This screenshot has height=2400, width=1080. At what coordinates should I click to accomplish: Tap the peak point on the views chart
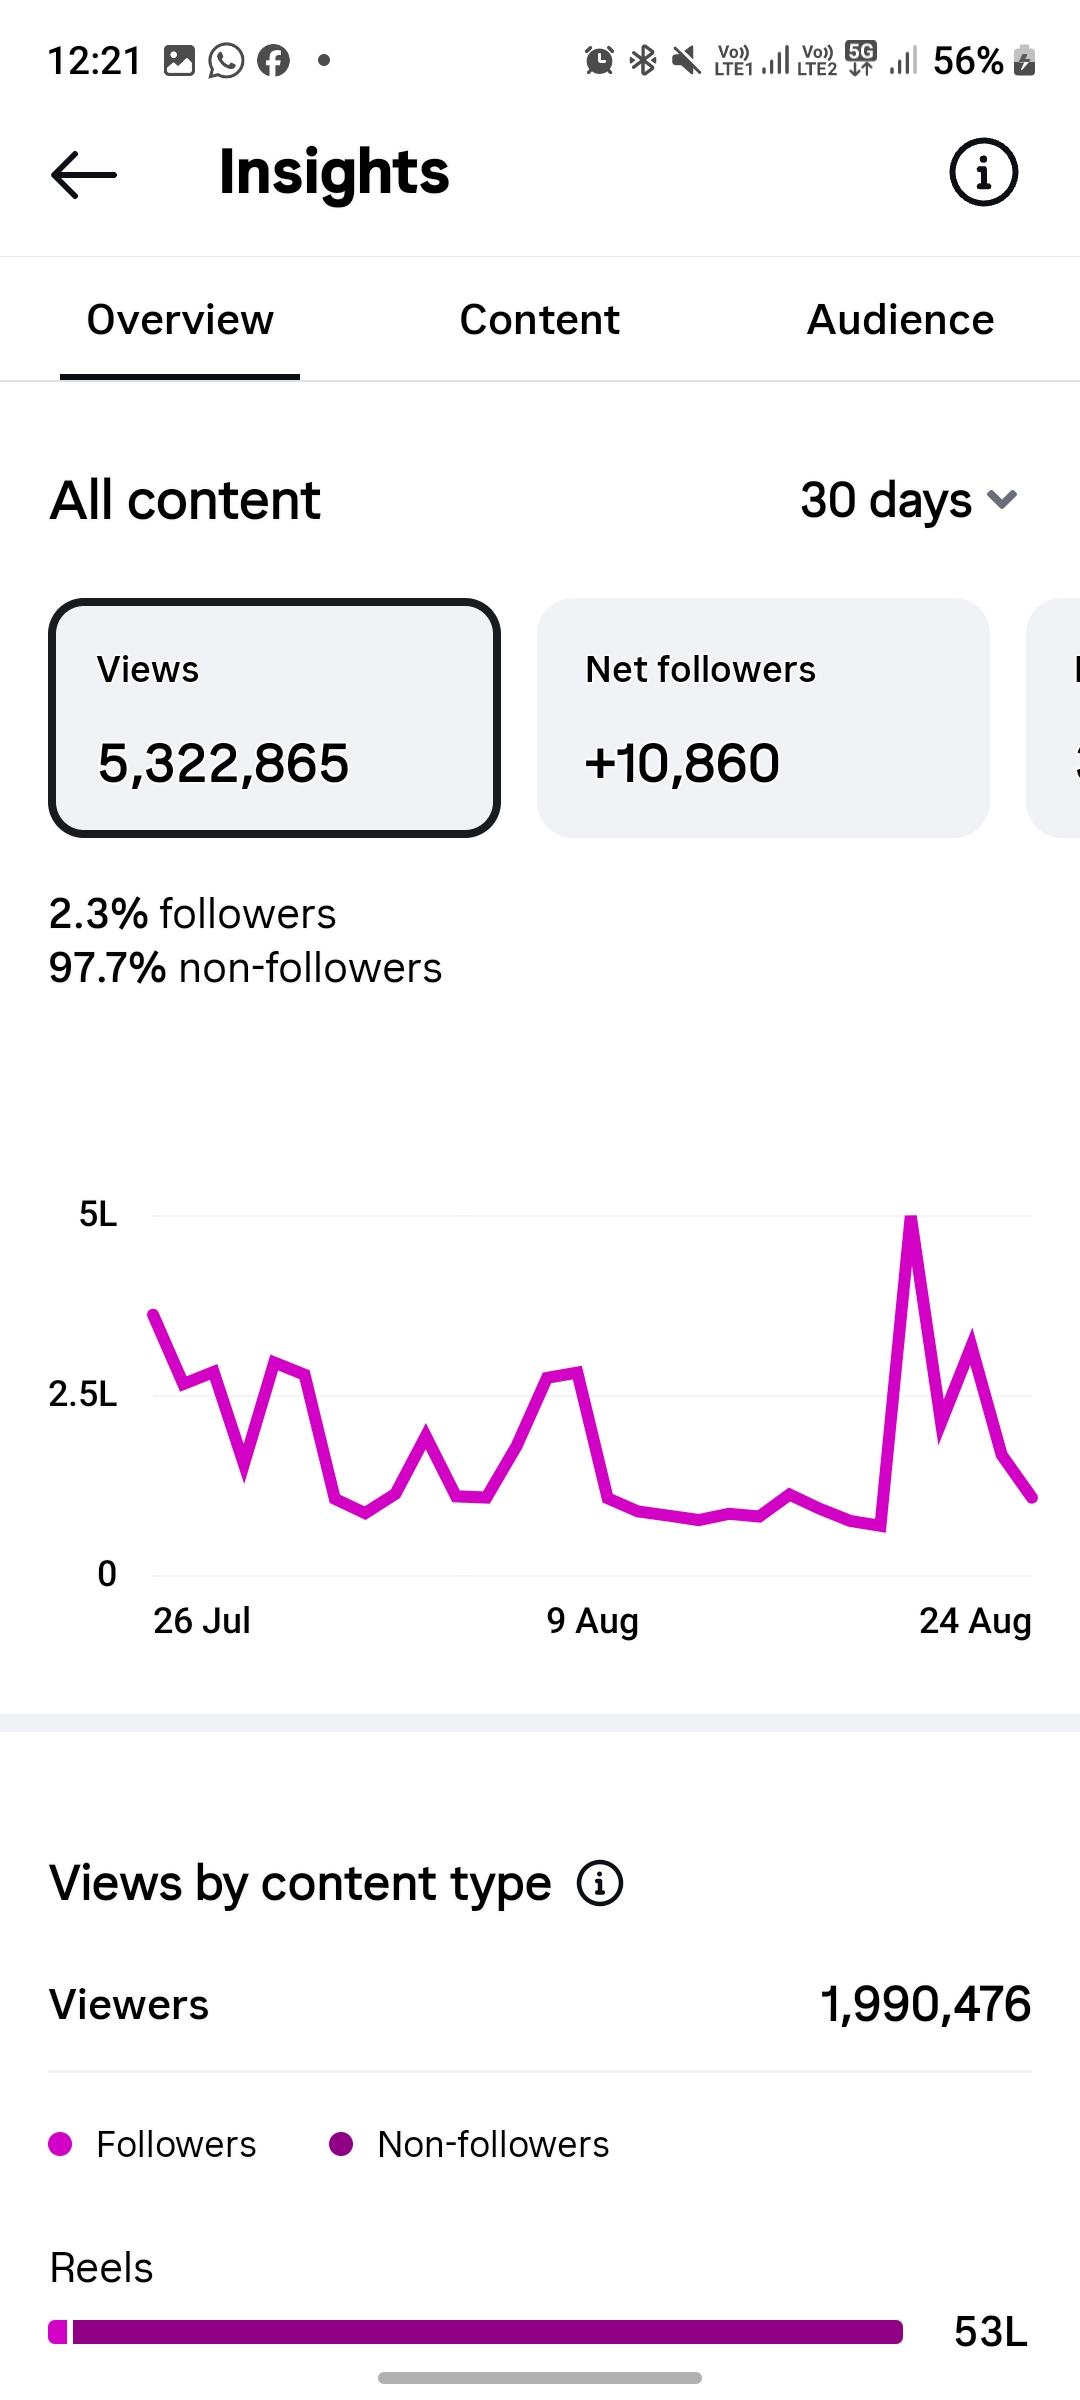911,1217
